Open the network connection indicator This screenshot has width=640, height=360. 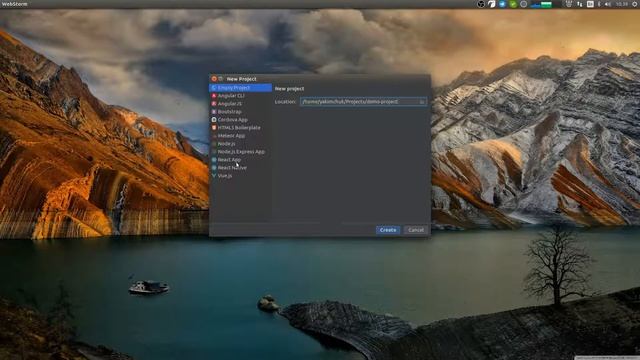pyautogui.click(x=580, y=4)
